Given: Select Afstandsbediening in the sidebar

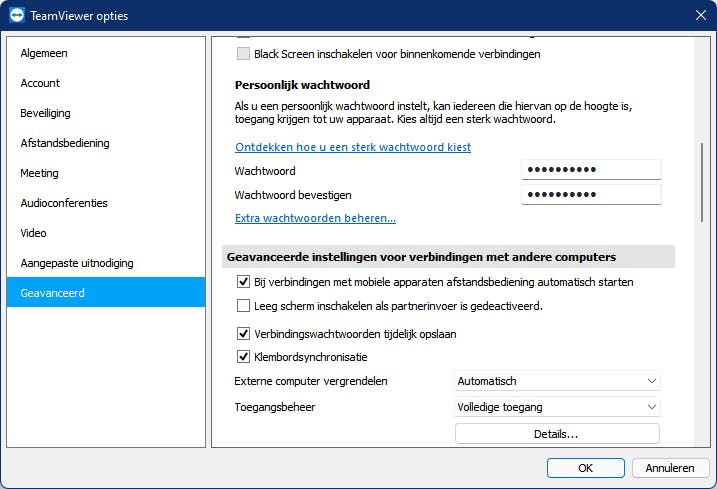Looking at the screenshot, I should click(x=65, y=143).
